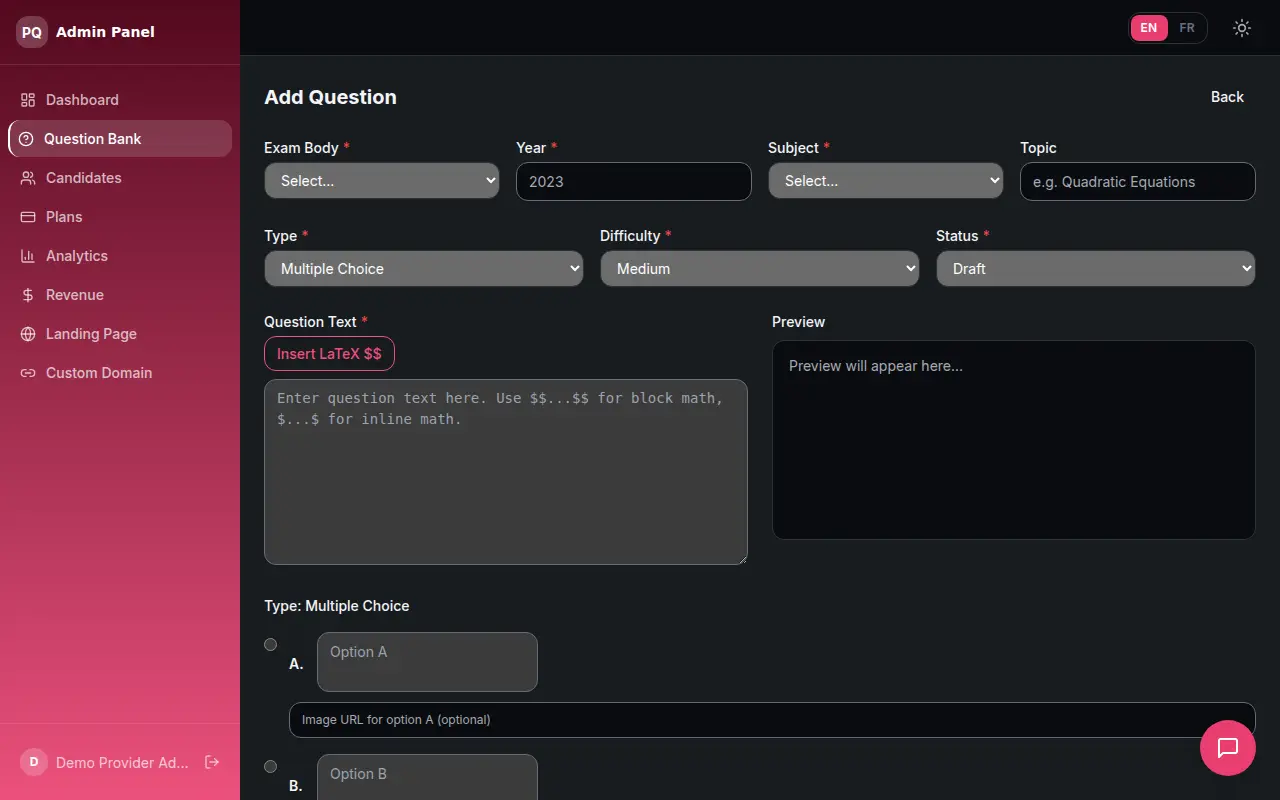
Task: Click the Revenue dollar sign icon
Action: coord(28,295)
